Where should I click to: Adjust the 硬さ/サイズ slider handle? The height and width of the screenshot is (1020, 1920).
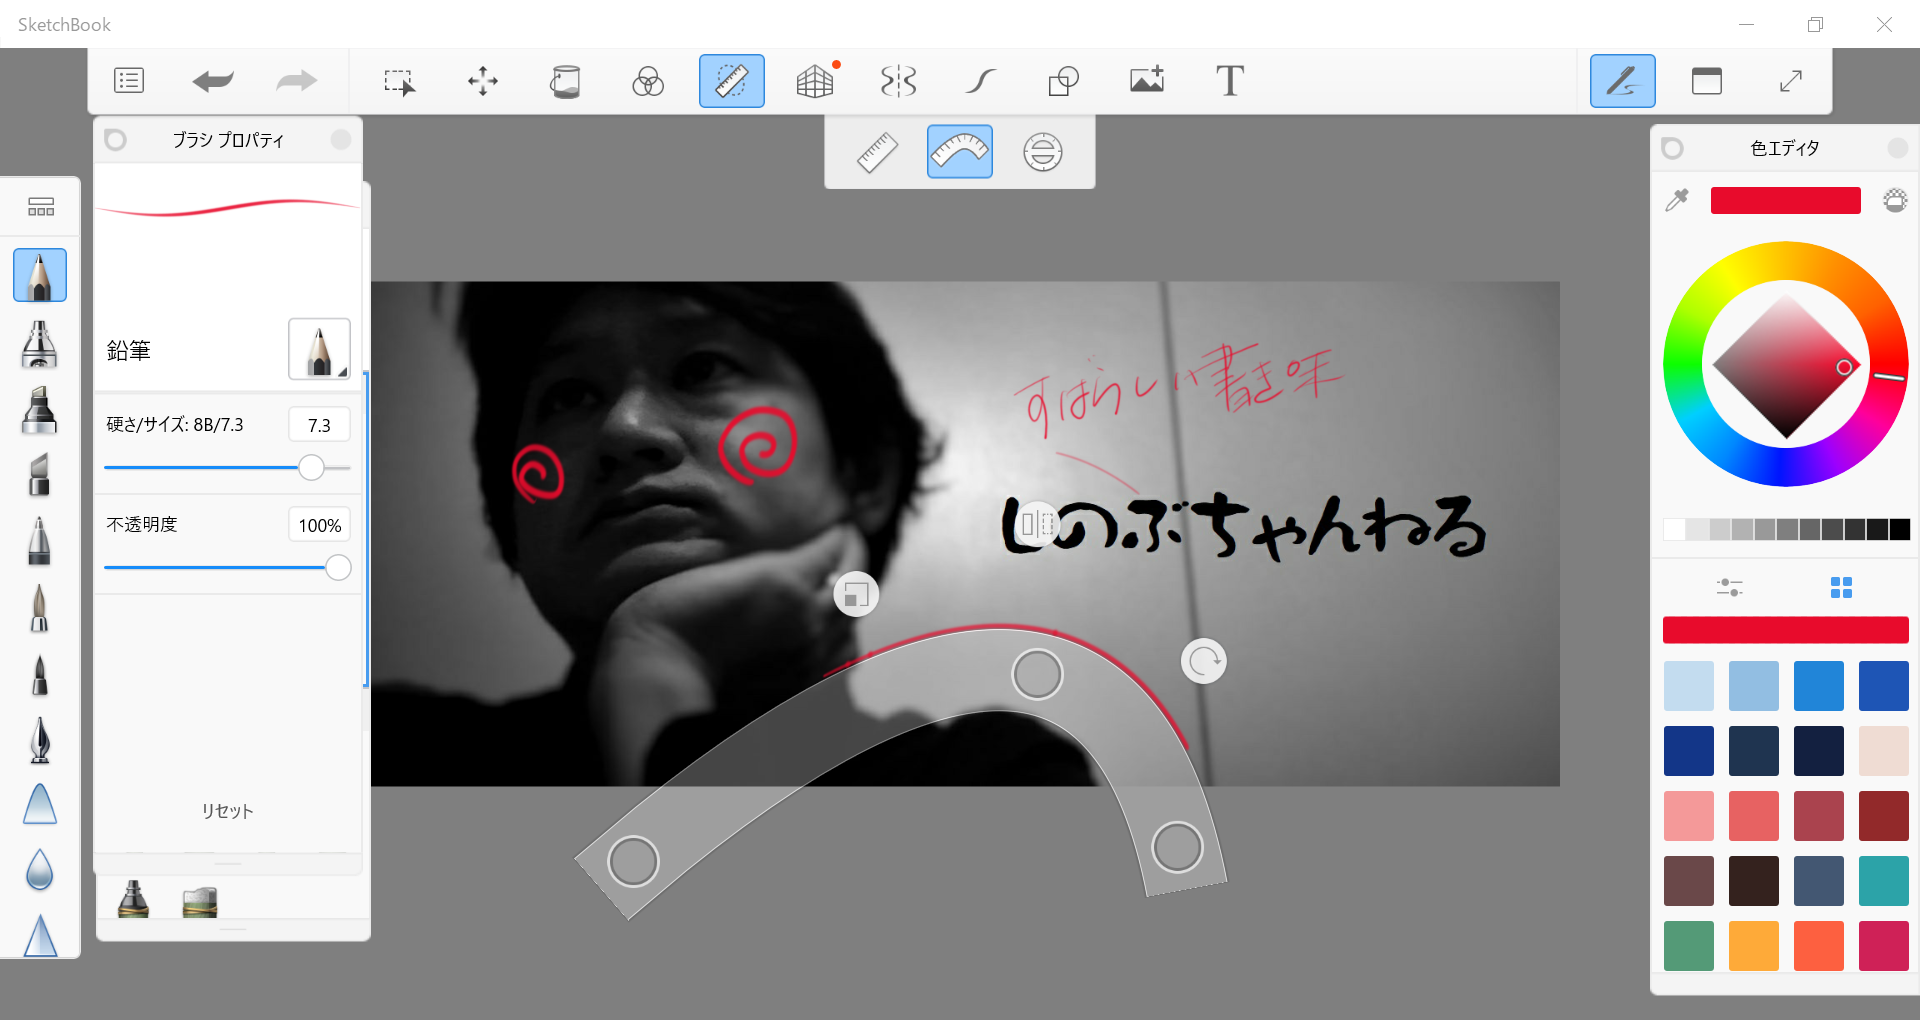pos(312,467)
